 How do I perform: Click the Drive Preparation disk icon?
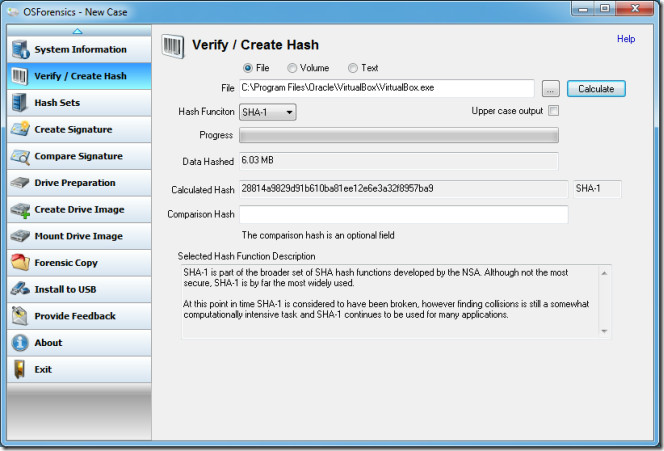pos(19,183)
